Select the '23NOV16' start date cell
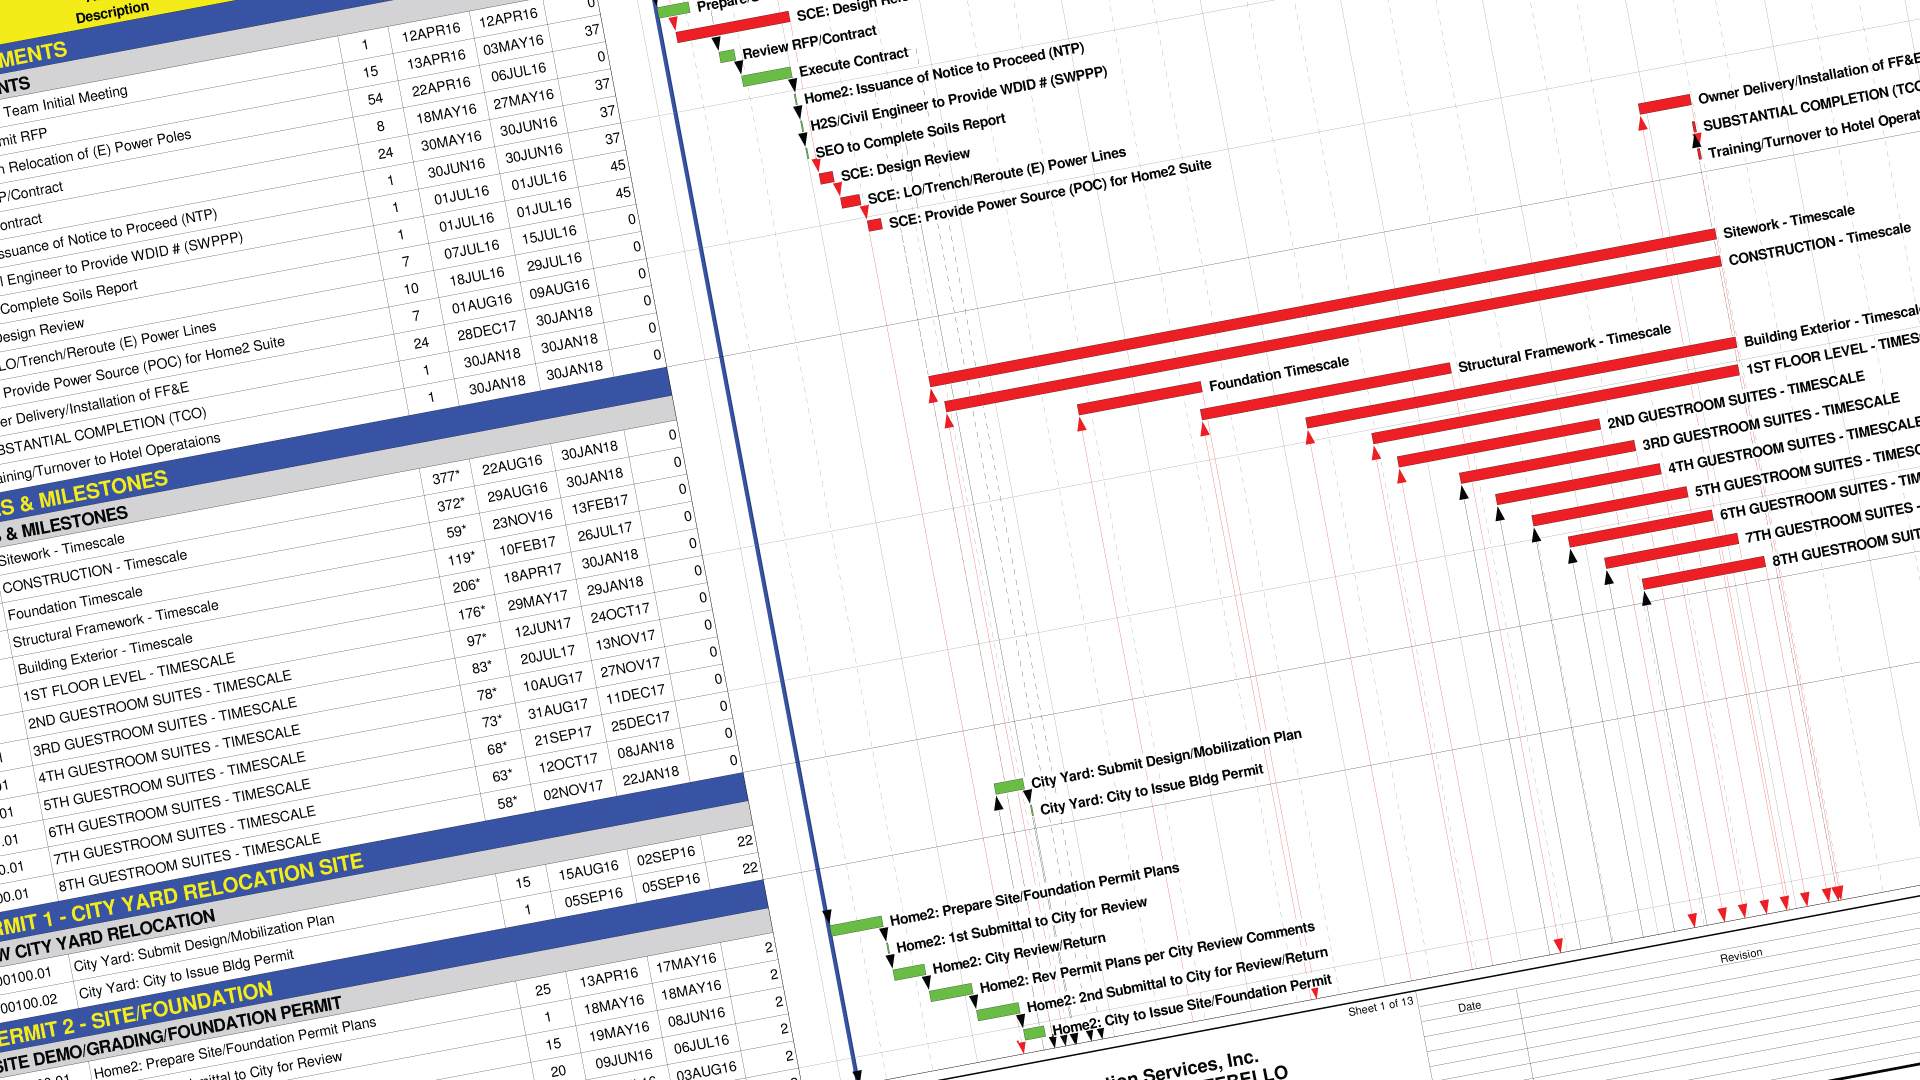 pos(522,520)
